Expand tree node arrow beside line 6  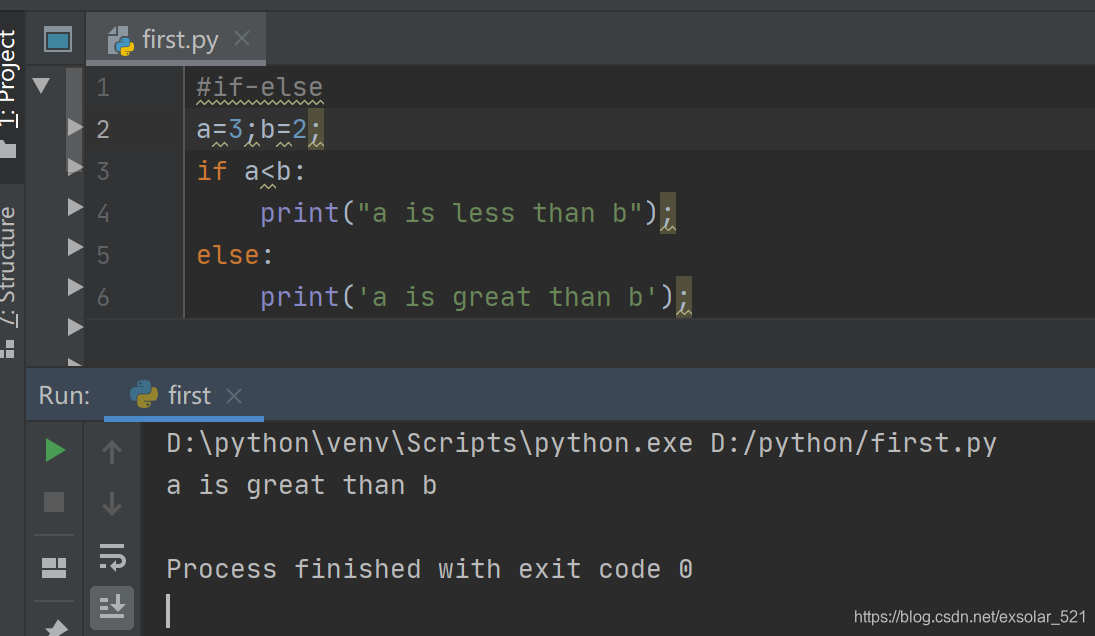[75, 287]
